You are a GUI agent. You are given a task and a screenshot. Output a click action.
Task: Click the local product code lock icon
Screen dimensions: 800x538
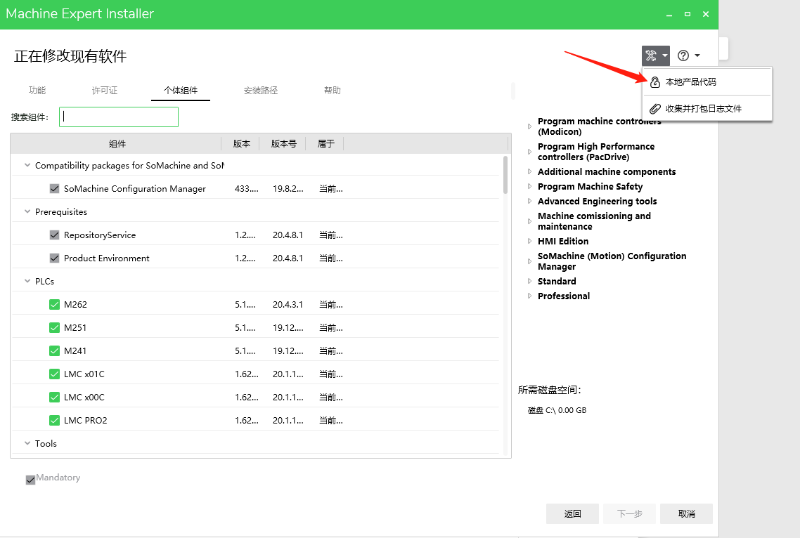click(655, 82)
